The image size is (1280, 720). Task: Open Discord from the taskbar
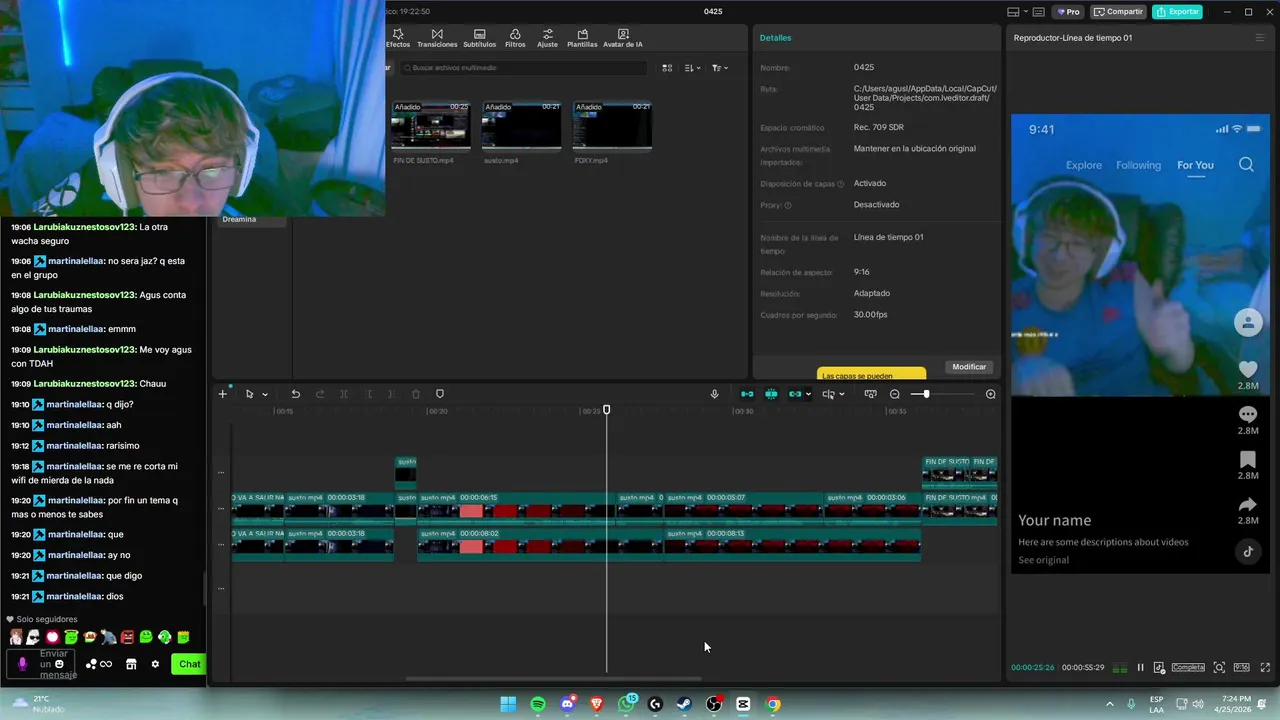[x=567, y=704]
